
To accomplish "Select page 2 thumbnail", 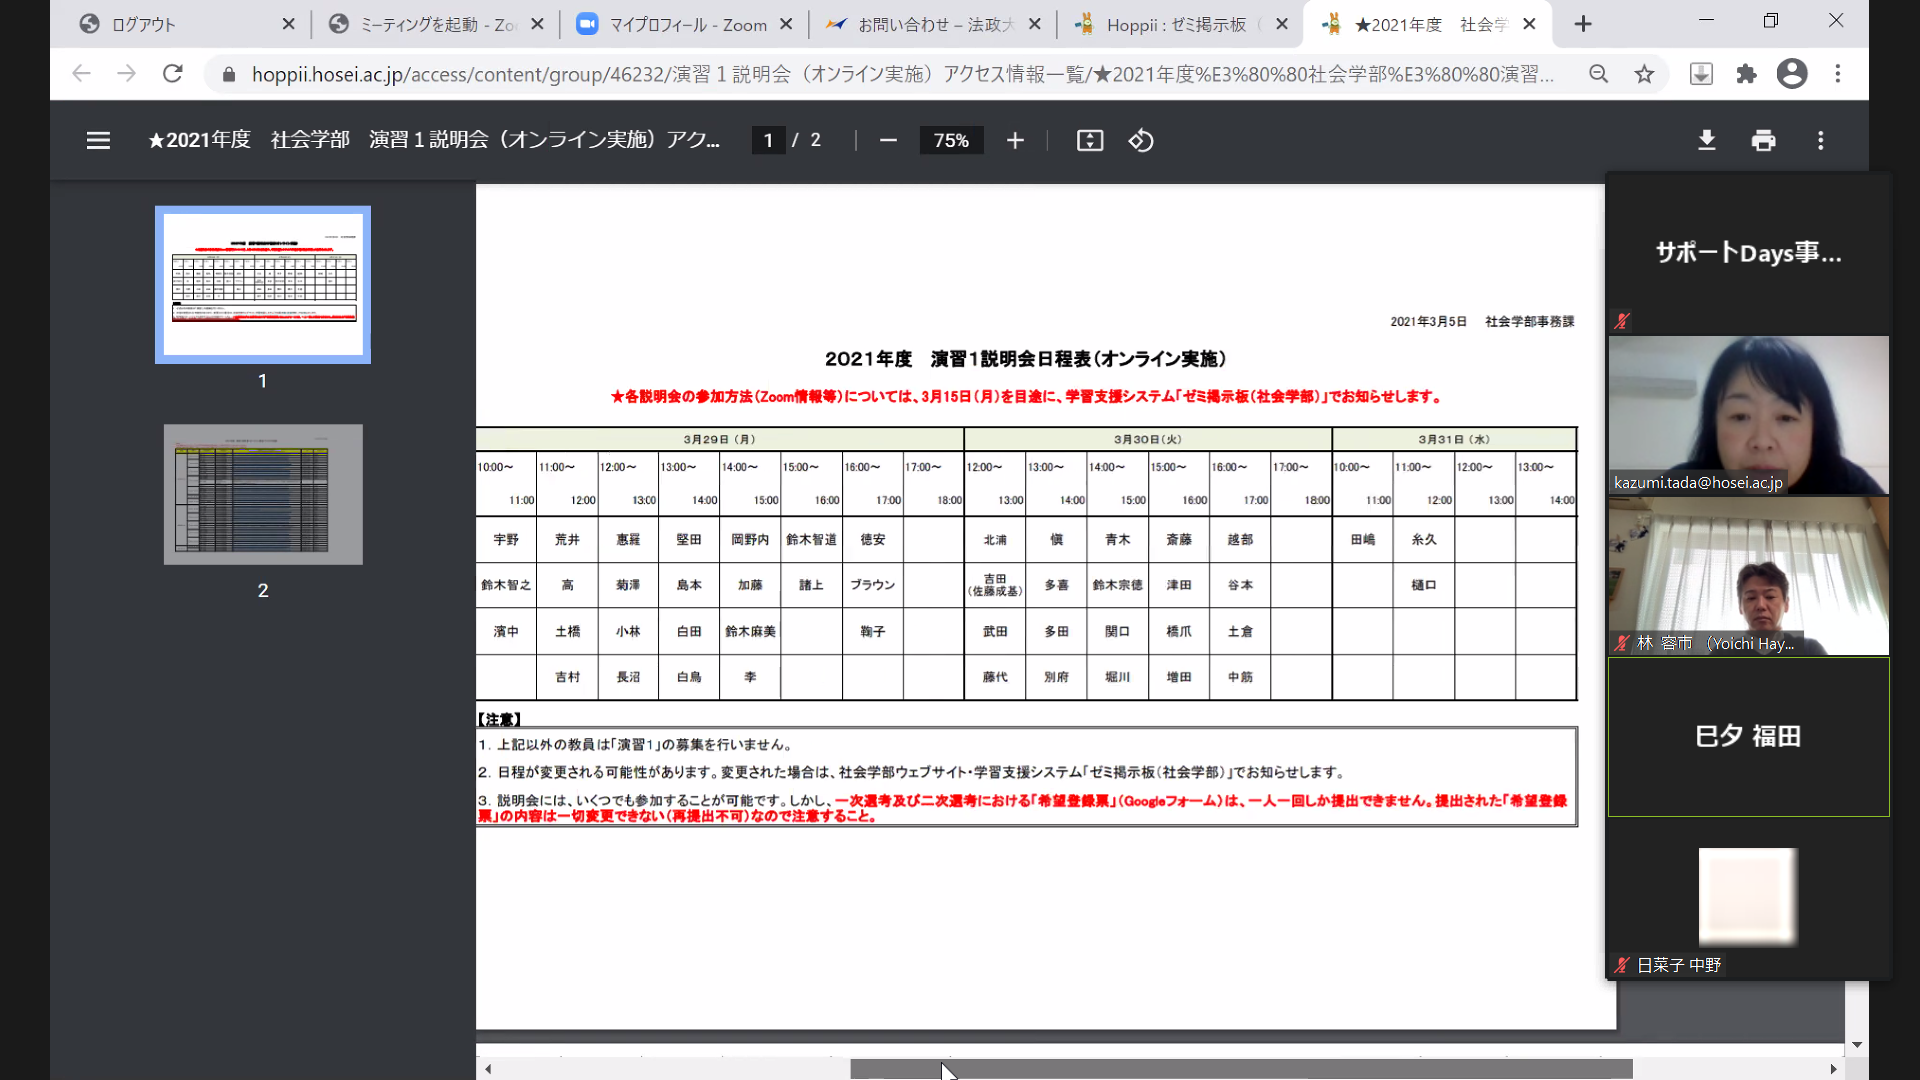I will click(x=263, y=494).
